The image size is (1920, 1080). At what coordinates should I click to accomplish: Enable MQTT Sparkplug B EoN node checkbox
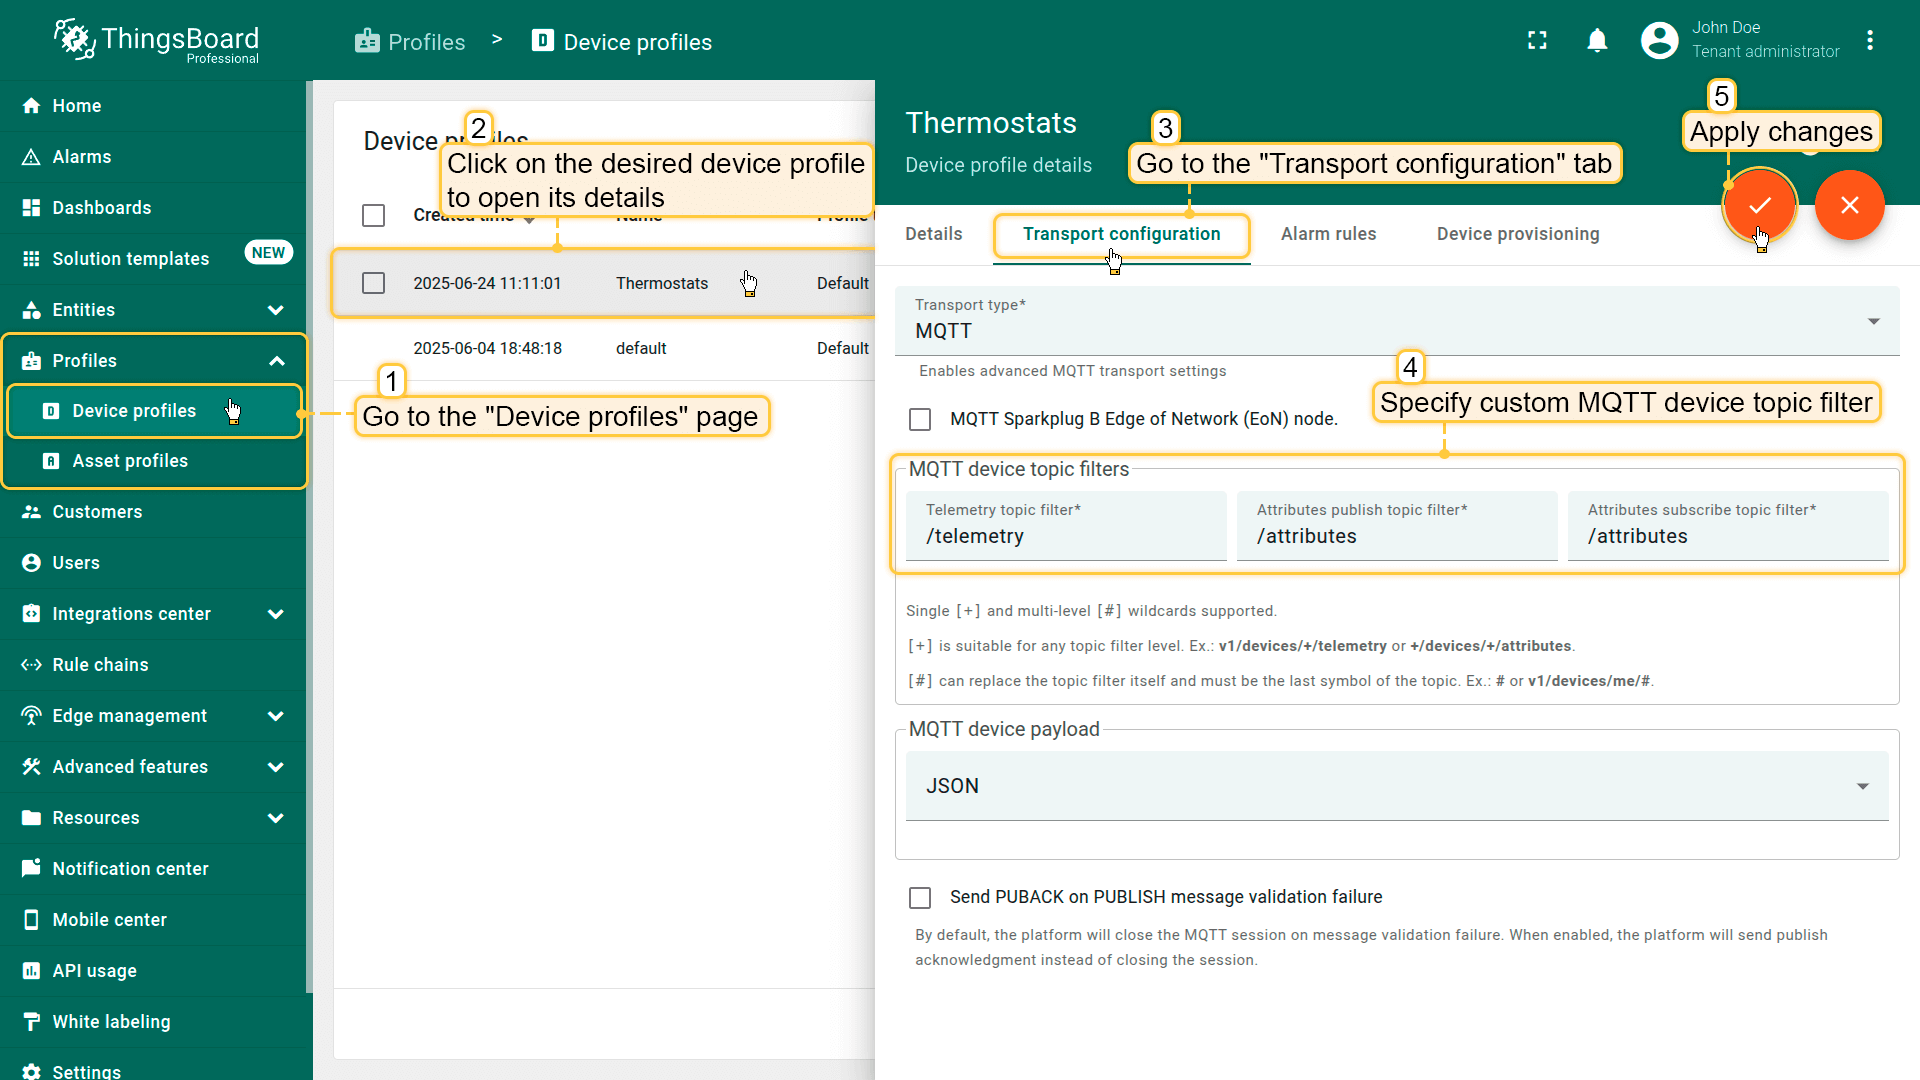point(920,419)
